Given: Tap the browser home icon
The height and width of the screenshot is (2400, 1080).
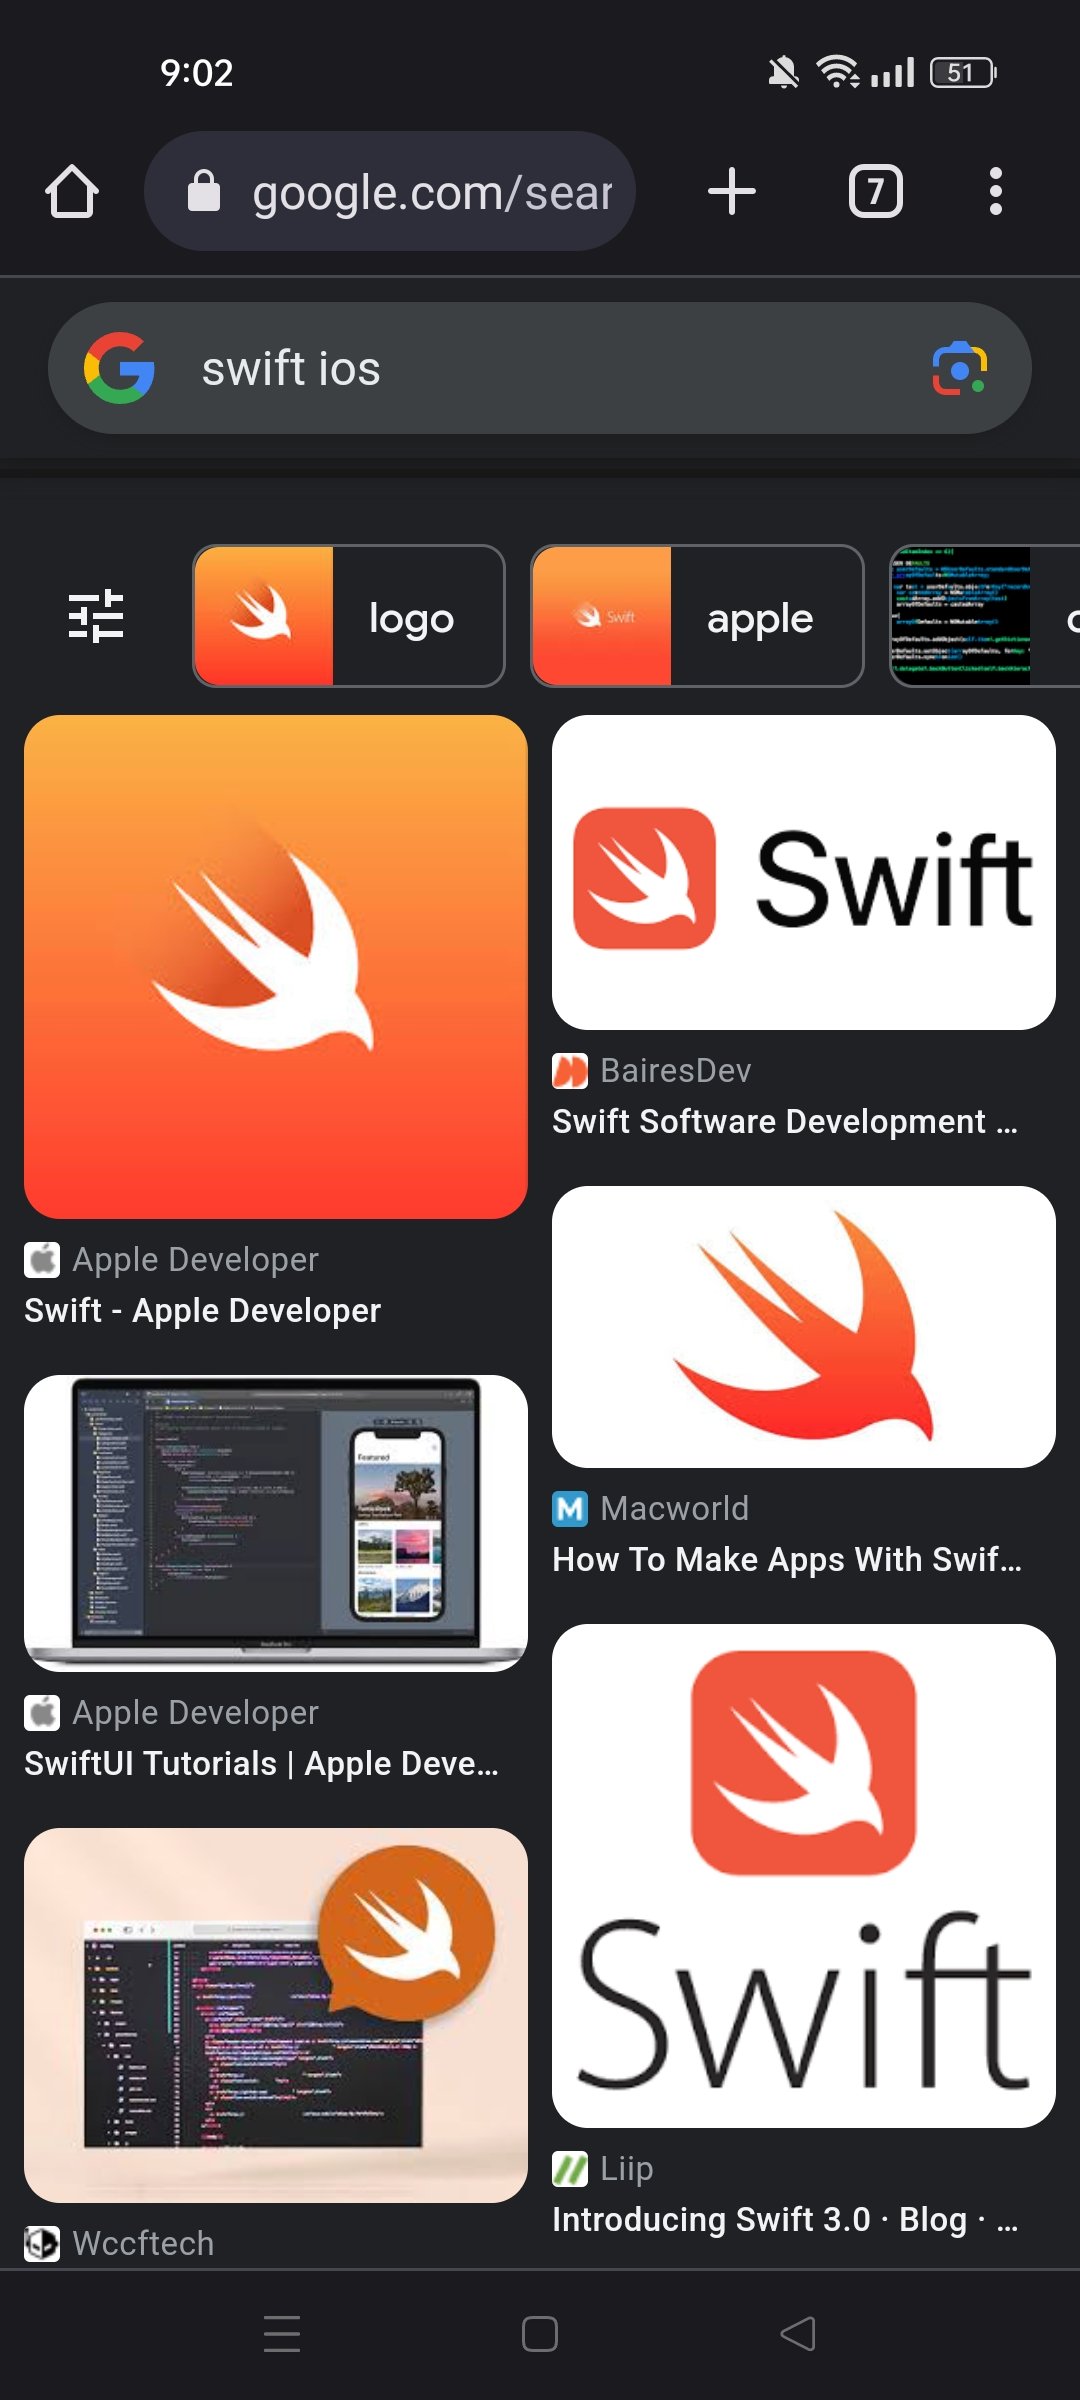Looking at the screenshot, I should coord(72,192).
